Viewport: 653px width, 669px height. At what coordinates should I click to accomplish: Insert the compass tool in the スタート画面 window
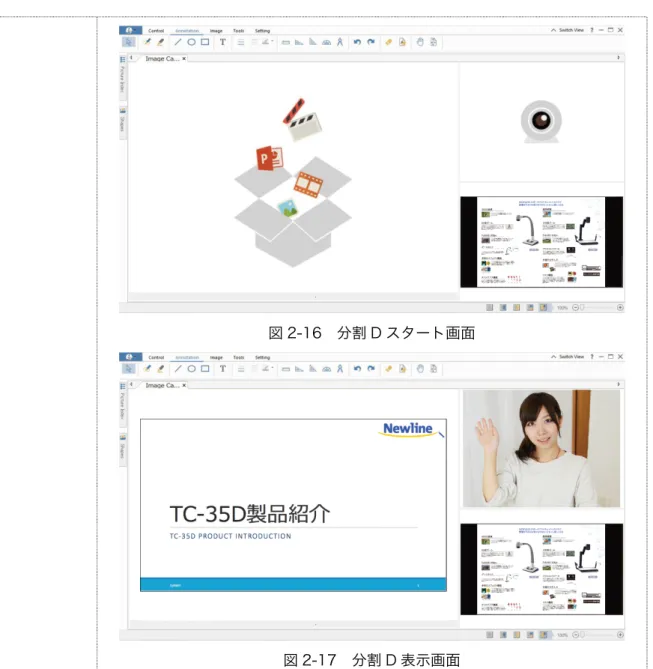click(340, 42)
